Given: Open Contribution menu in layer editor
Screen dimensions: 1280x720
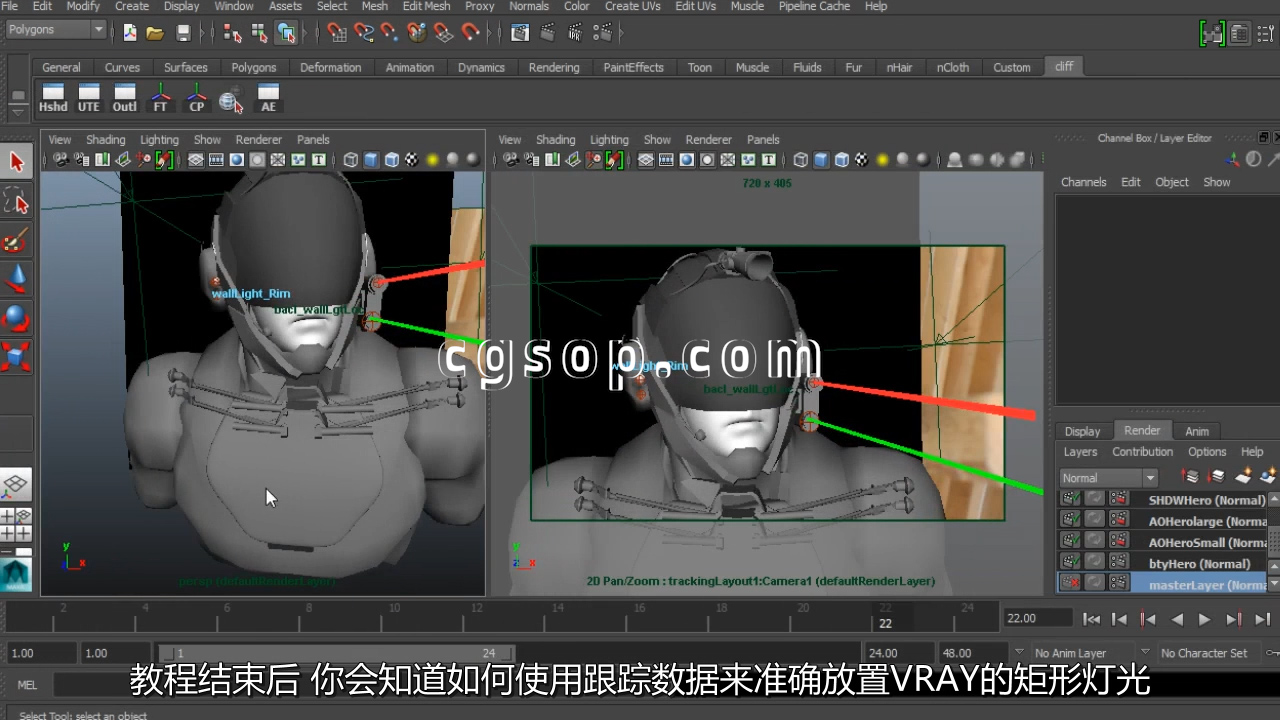Looking at the screenshot, I should 1143,452.
